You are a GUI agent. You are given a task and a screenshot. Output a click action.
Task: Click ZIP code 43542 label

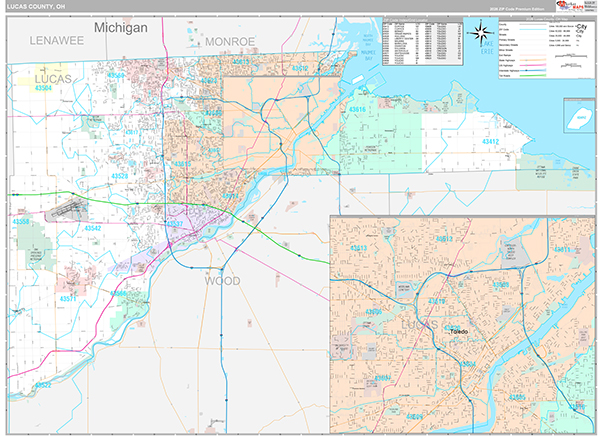[x=93, y=228]
